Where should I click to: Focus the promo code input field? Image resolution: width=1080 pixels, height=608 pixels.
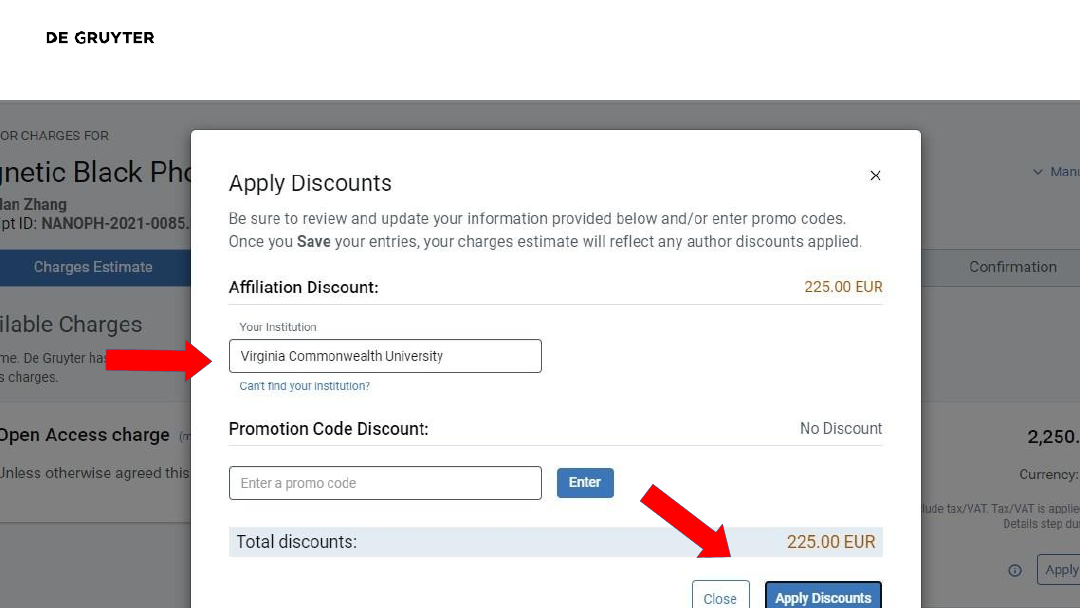(x=385, y=483)
